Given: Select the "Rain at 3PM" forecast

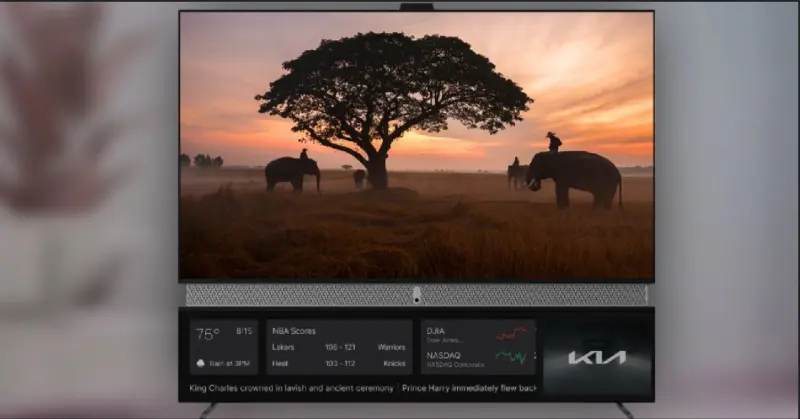Looking at the screenshot, I should [230, 363].
